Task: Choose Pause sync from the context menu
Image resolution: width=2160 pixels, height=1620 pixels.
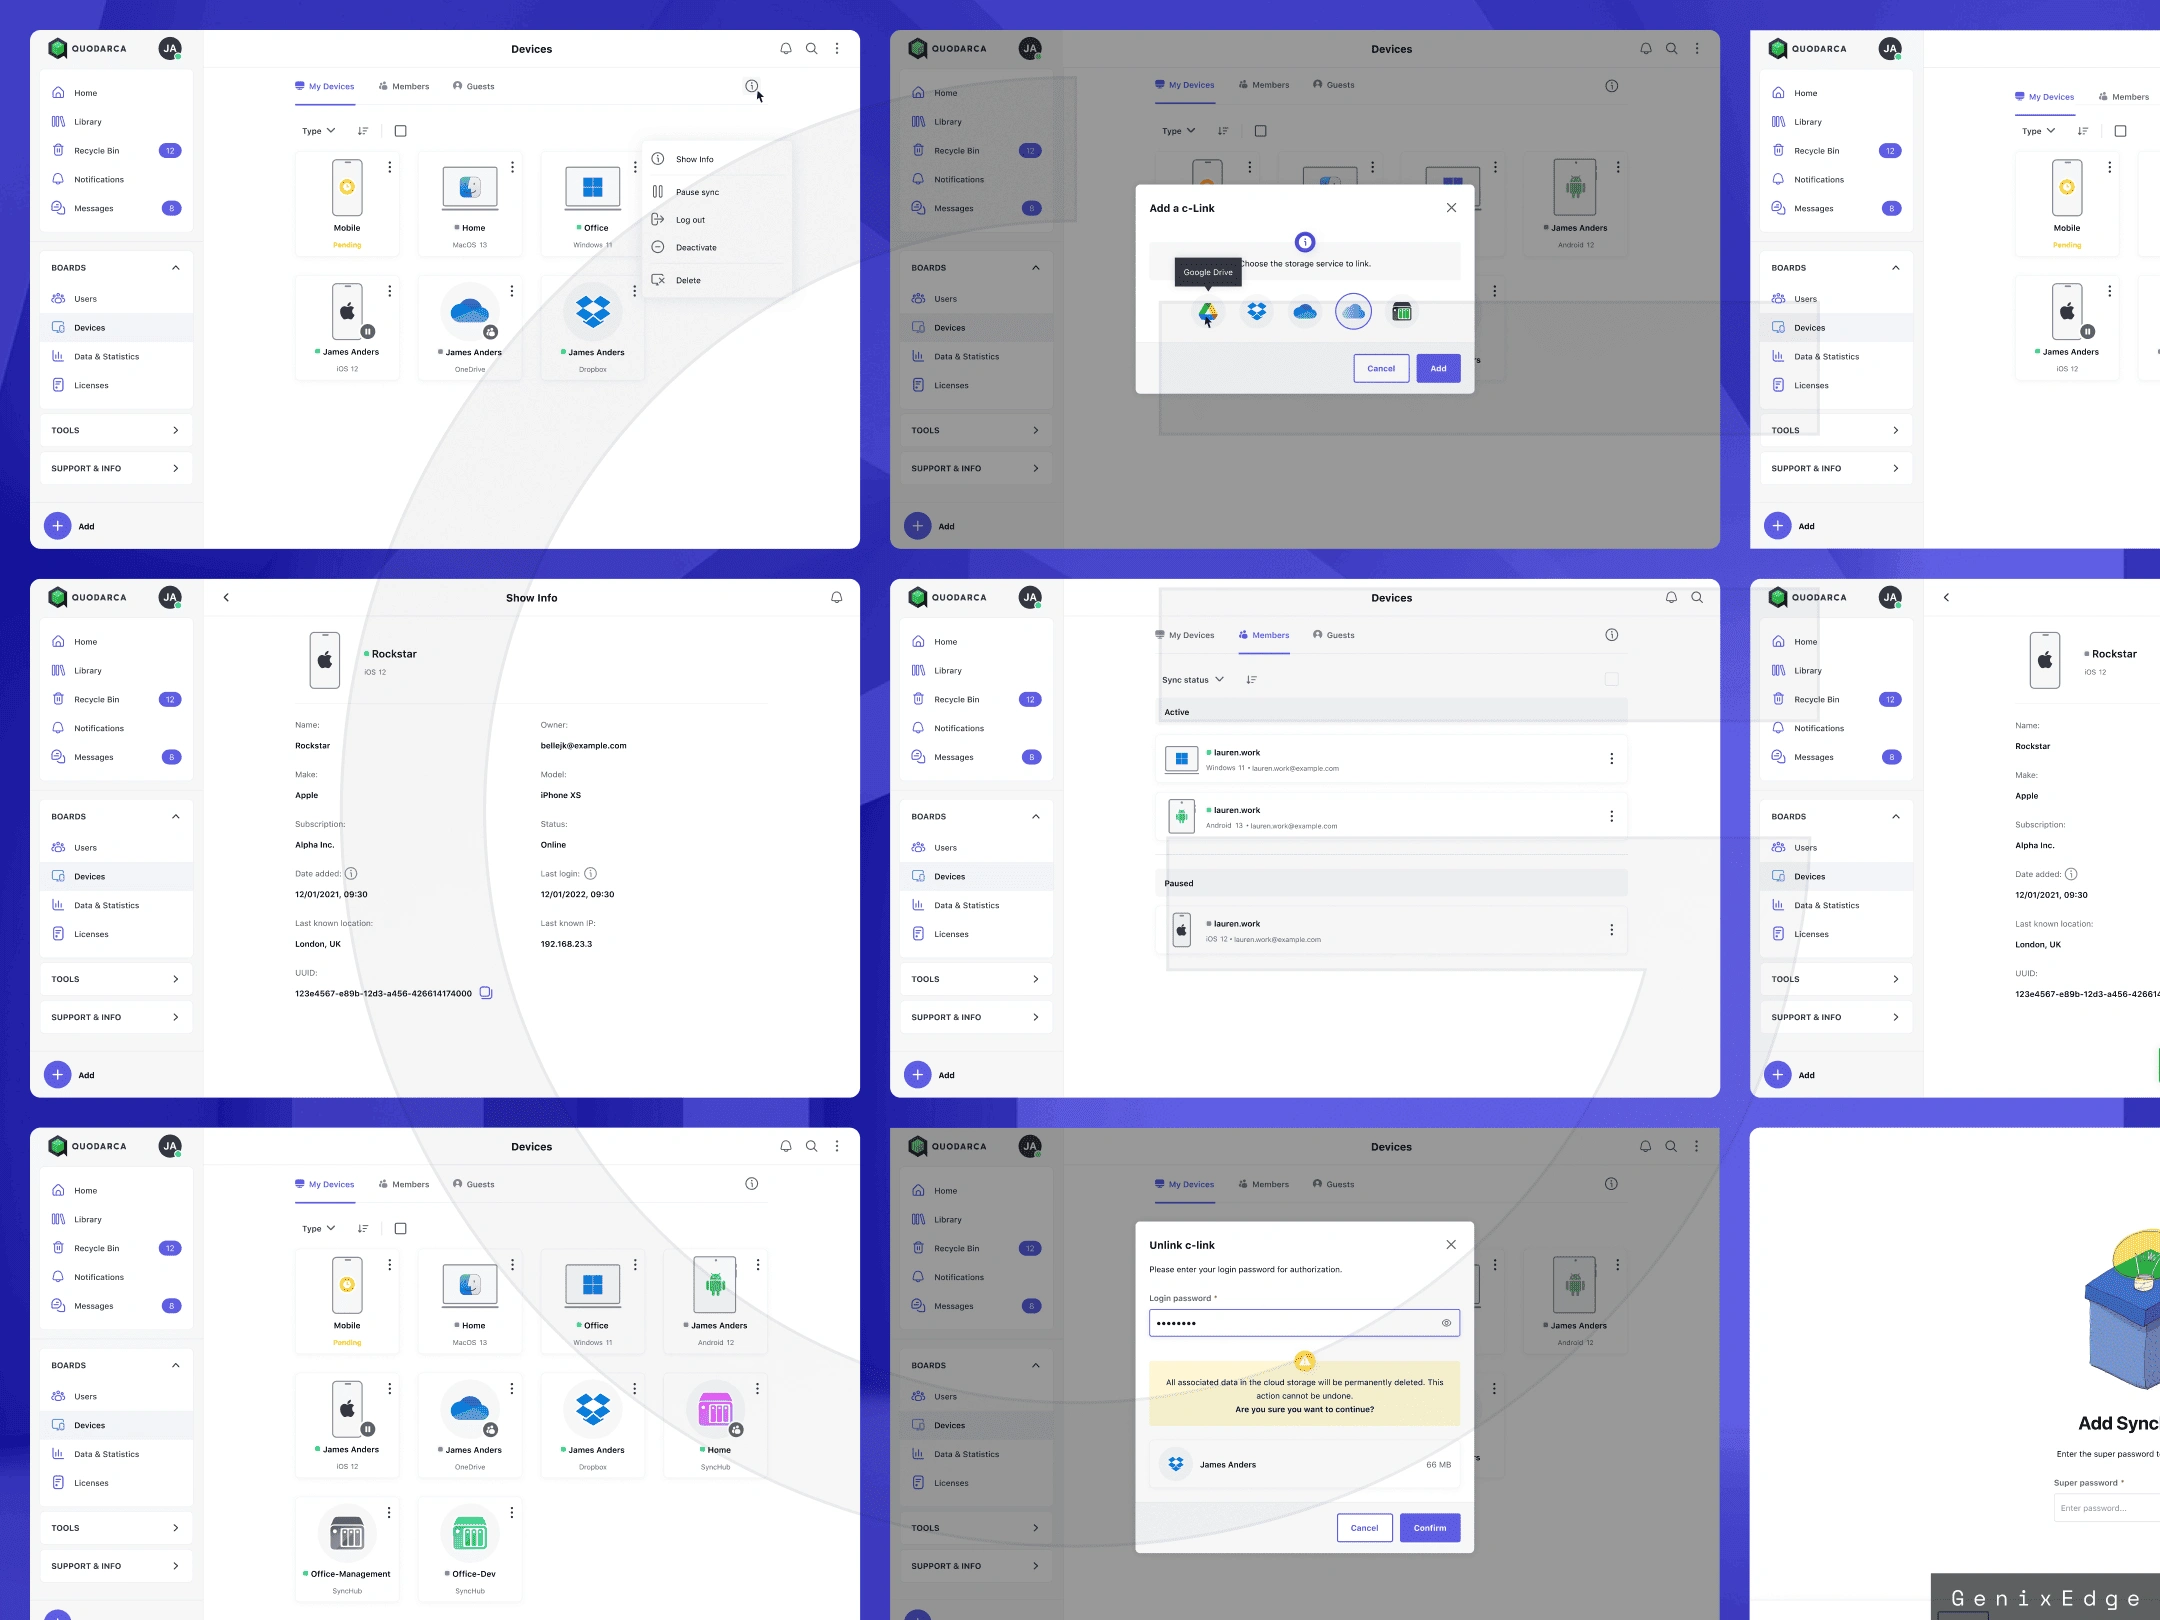Action: coord(697,192)
